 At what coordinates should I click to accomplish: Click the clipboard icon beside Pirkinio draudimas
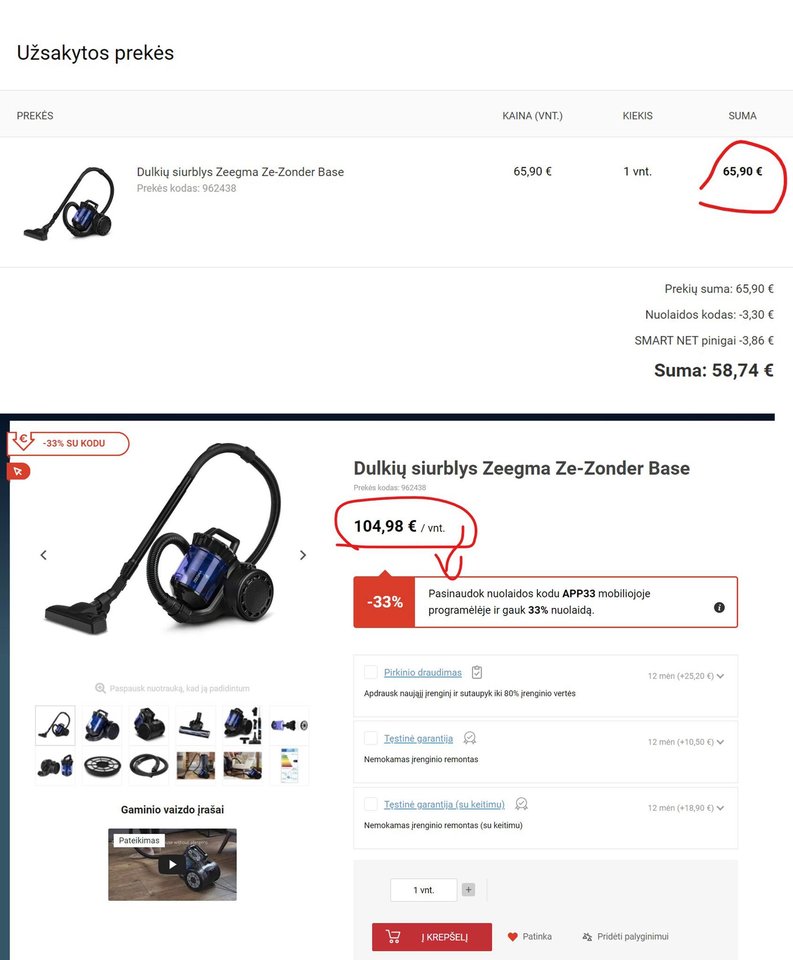[477, 672]
